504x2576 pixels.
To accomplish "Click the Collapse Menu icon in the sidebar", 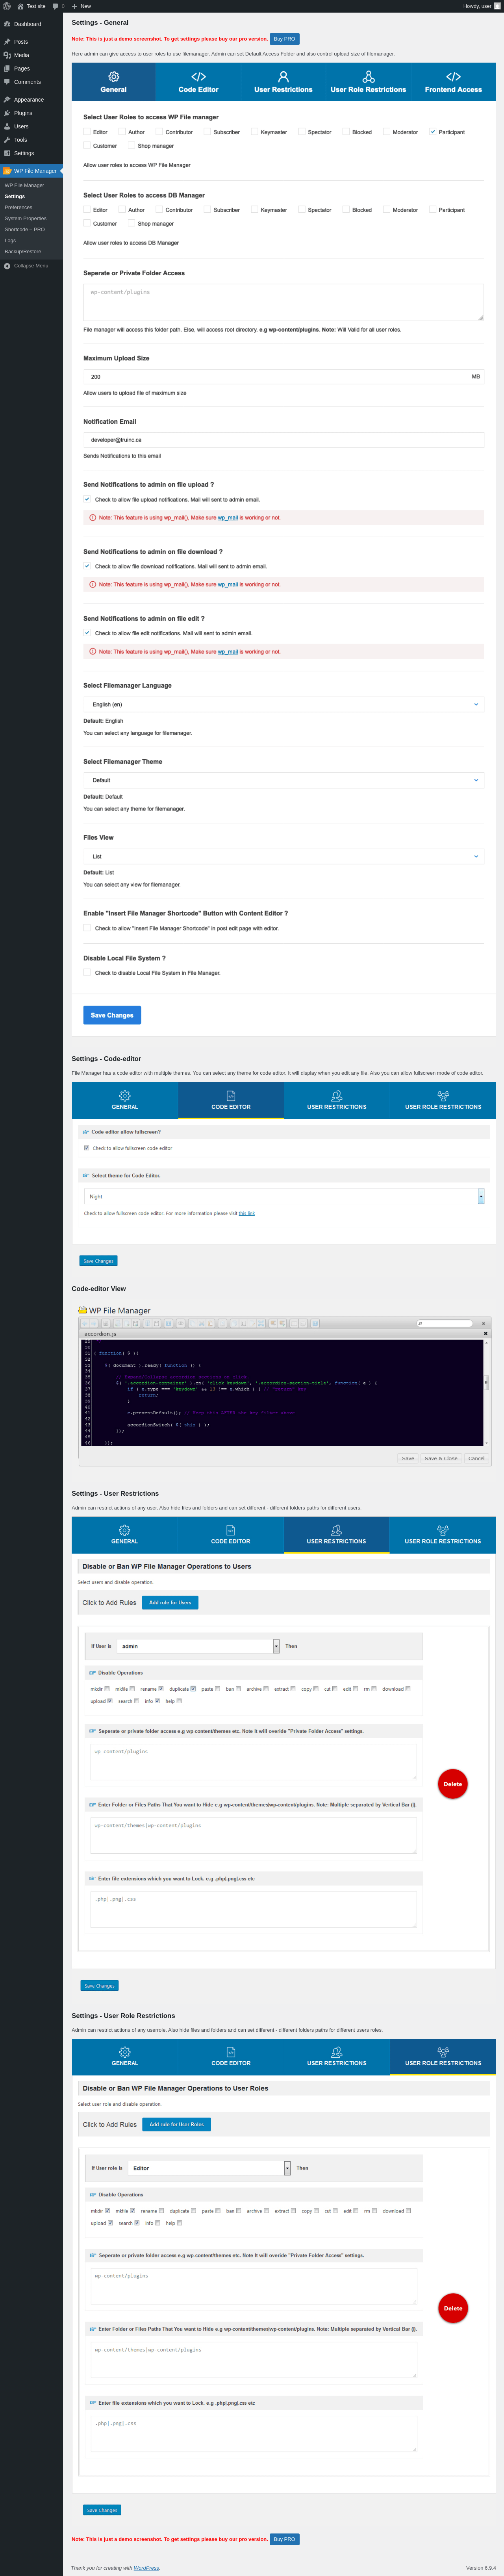I will pyautogui.click(x=7, y=266).
